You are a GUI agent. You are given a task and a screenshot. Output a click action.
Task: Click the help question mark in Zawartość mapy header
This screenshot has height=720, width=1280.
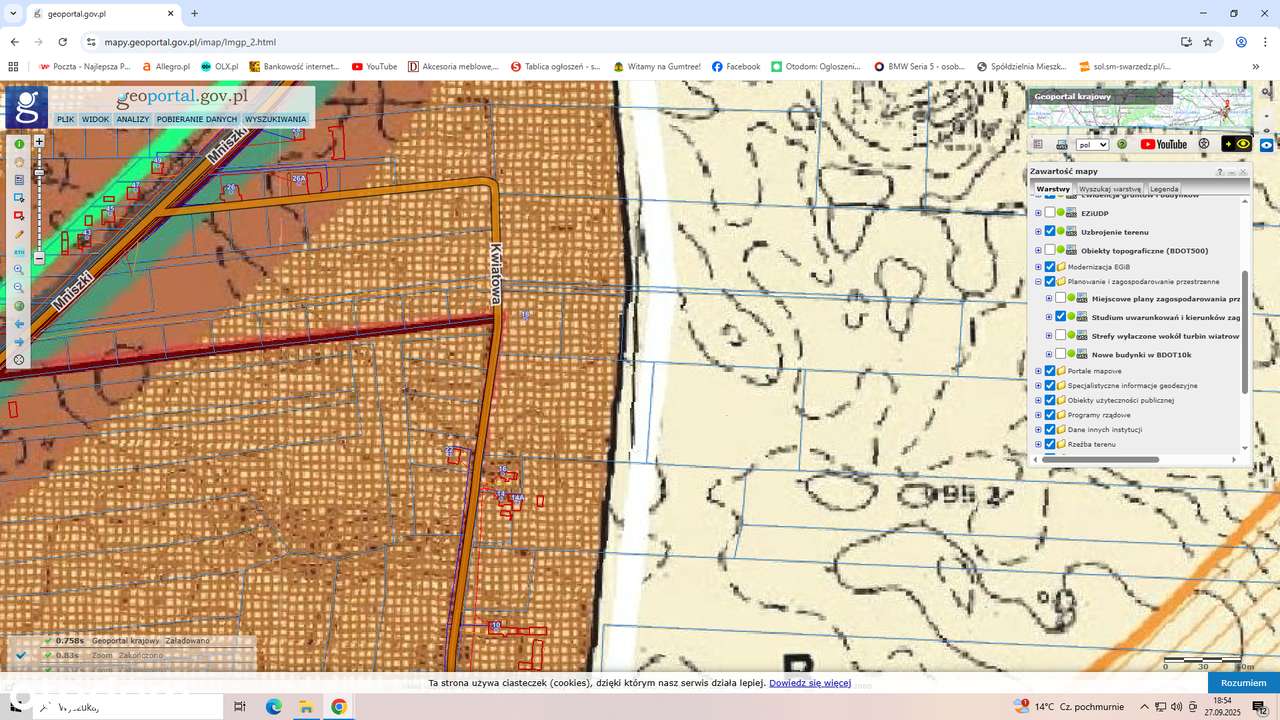coord(1220,172)
